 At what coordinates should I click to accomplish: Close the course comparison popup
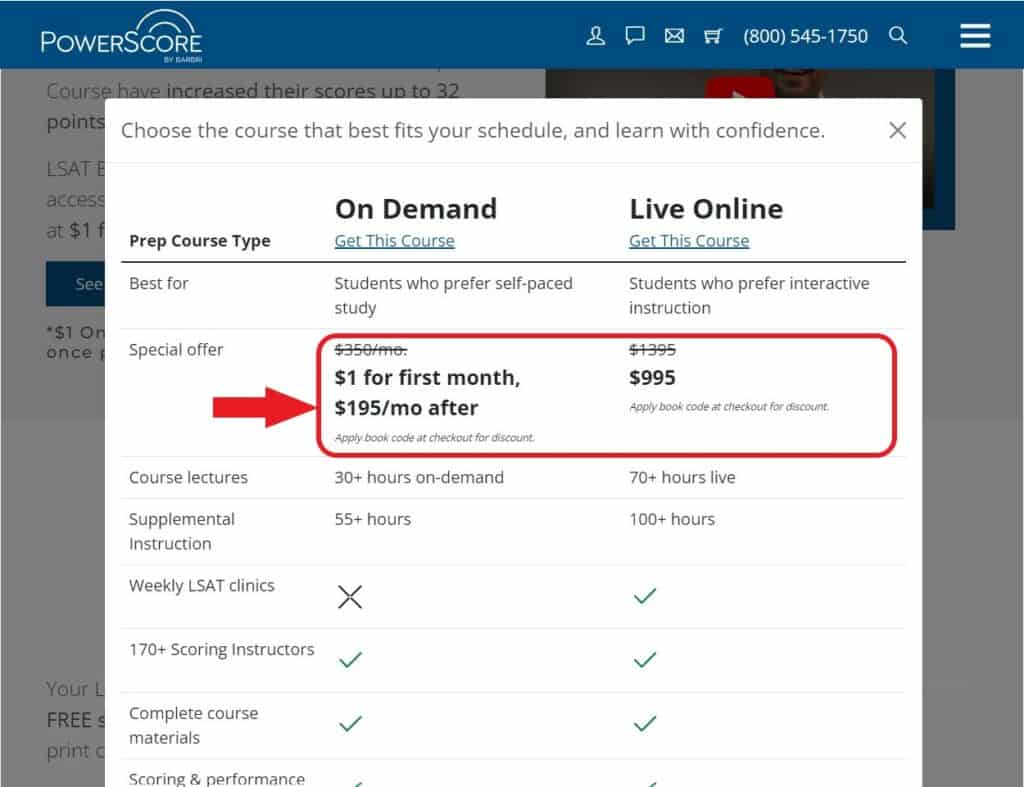897,130
